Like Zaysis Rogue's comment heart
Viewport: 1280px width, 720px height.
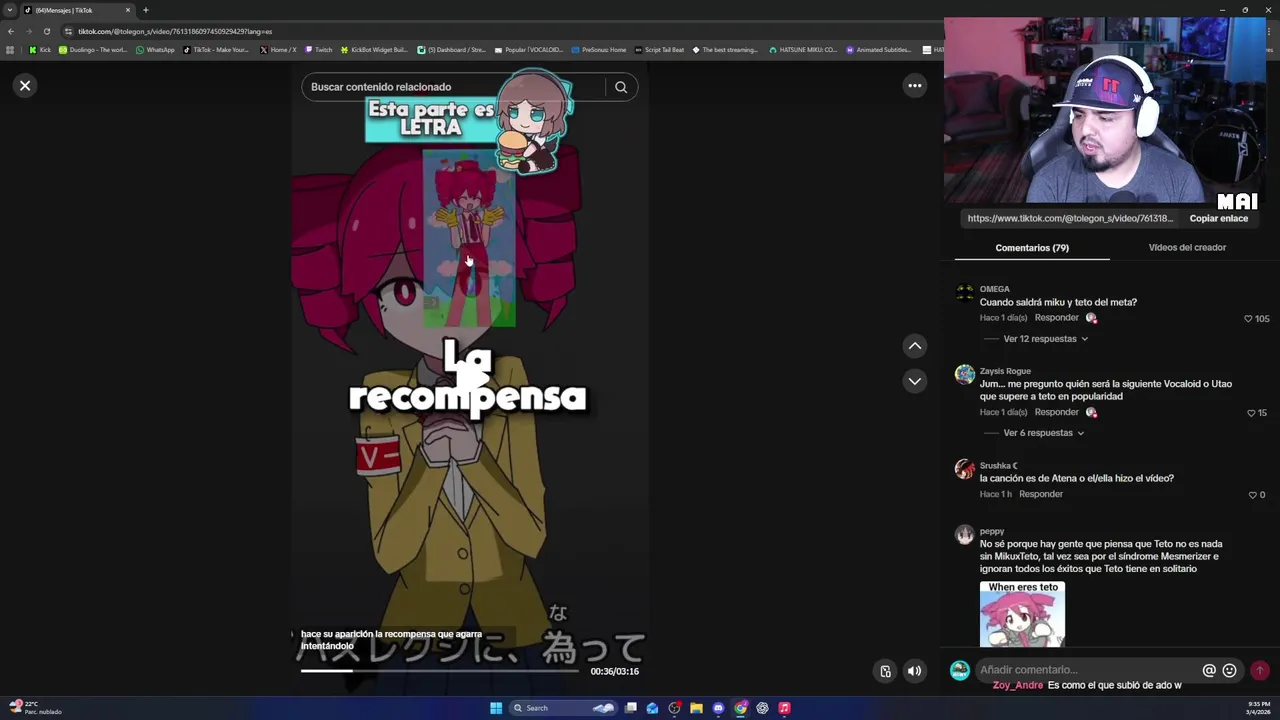click(1251, 413)
